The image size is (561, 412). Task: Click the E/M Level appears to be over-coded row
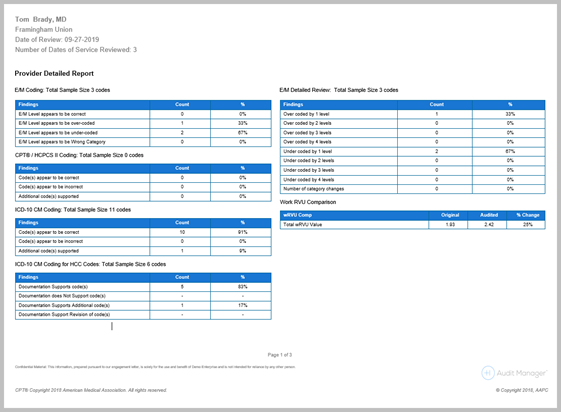pos(143,123)
